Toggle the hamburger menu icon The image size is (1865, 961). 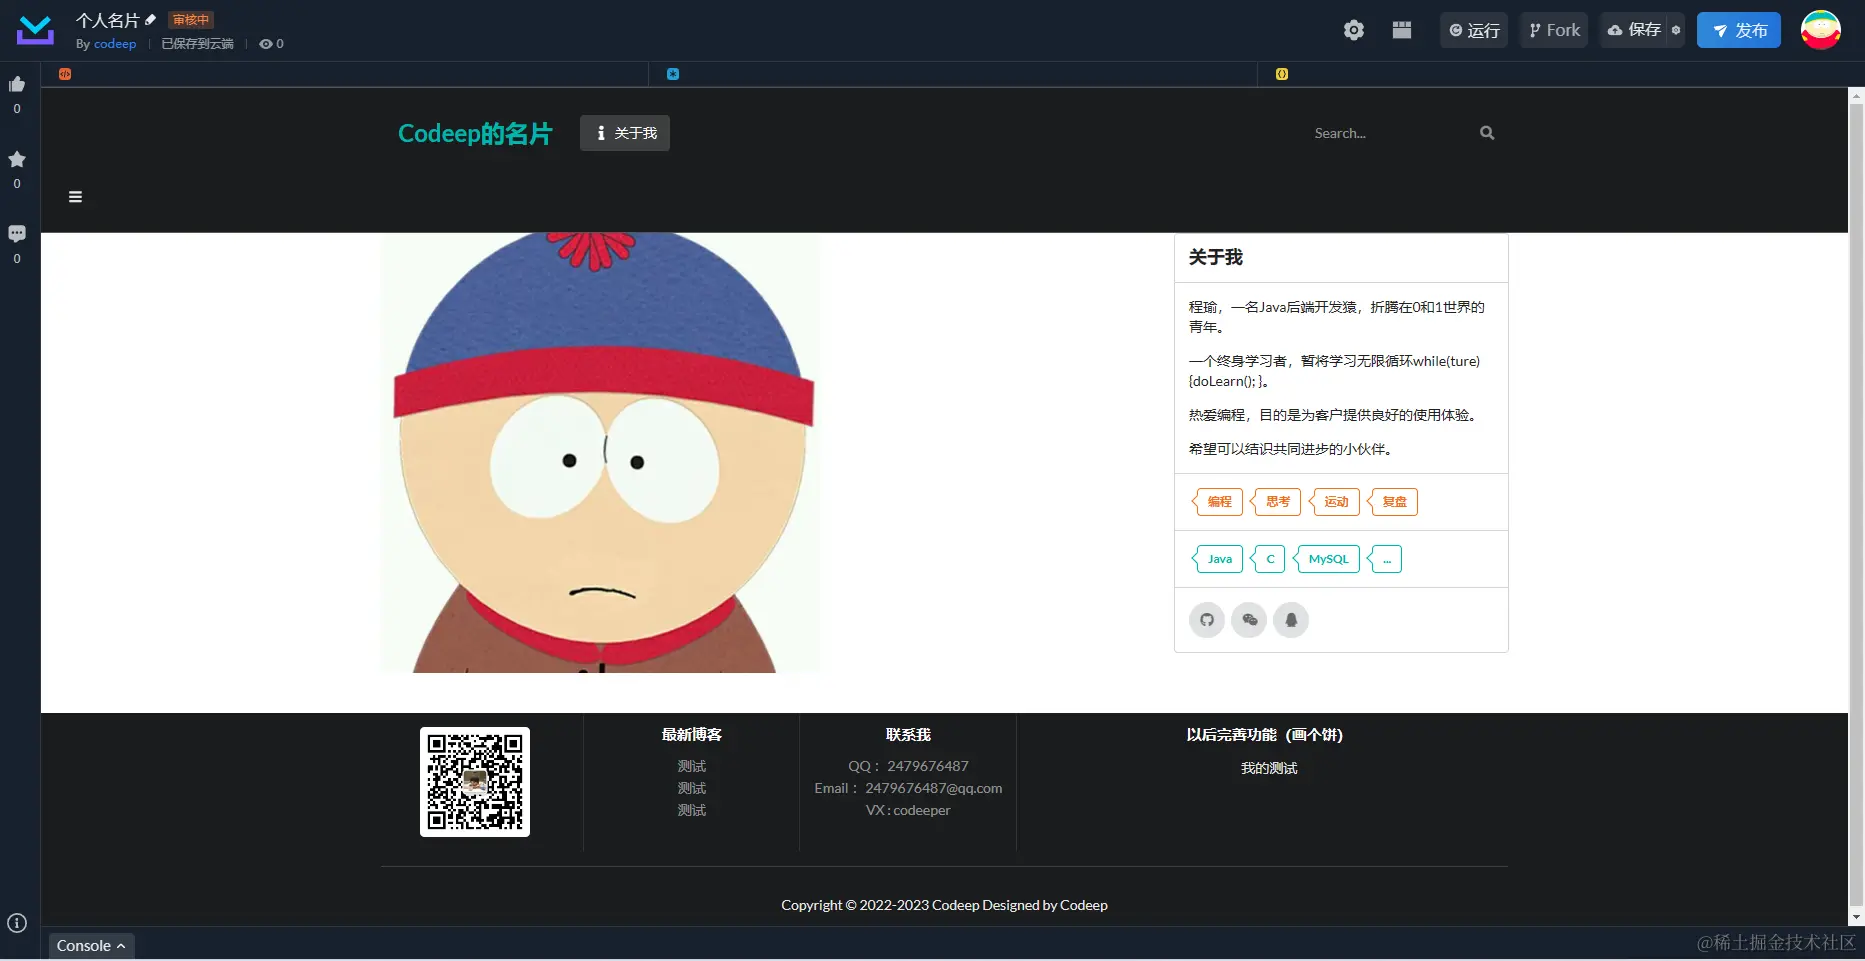coord(75,197)
